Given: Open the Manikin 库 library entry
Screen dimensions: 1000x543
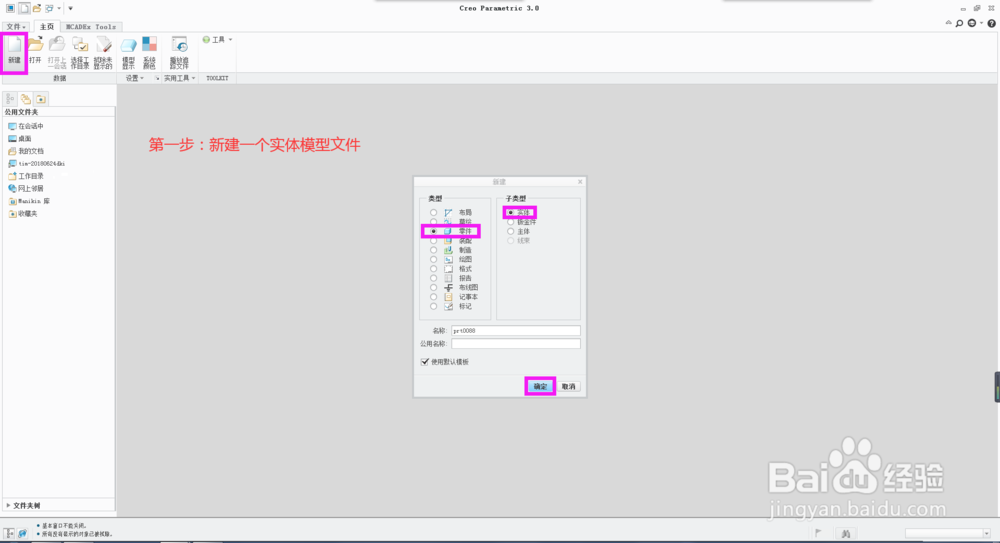Looking at the screenshot, I should [x=29, y=201].
